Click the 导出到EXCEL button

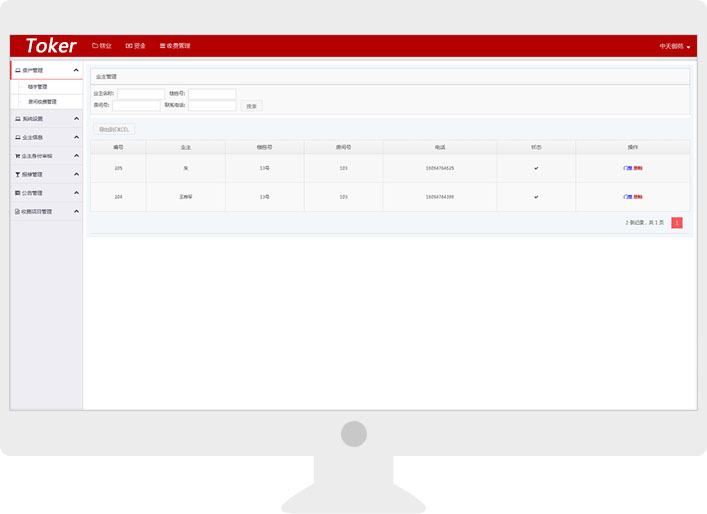click(113, 129)
